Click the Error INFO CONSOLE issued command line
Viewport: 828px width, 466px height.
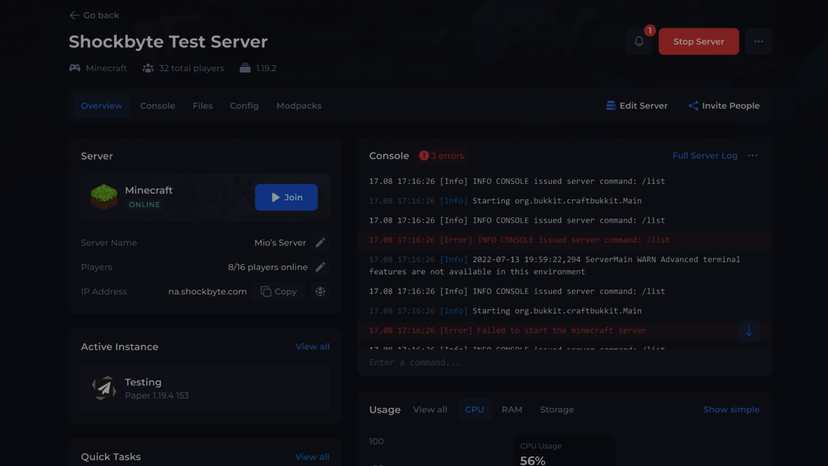coord(564,240)
